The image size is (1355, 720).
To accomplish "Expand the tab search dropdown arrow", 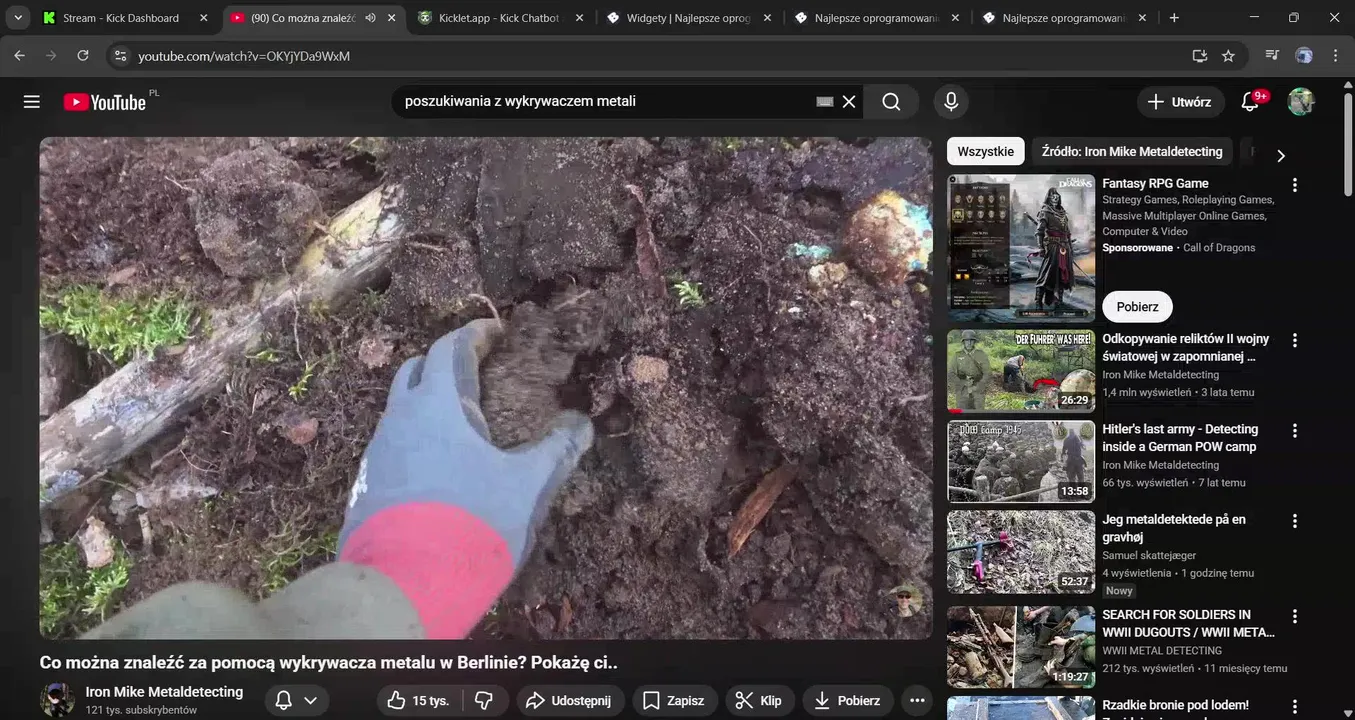I will coord(18,18).
